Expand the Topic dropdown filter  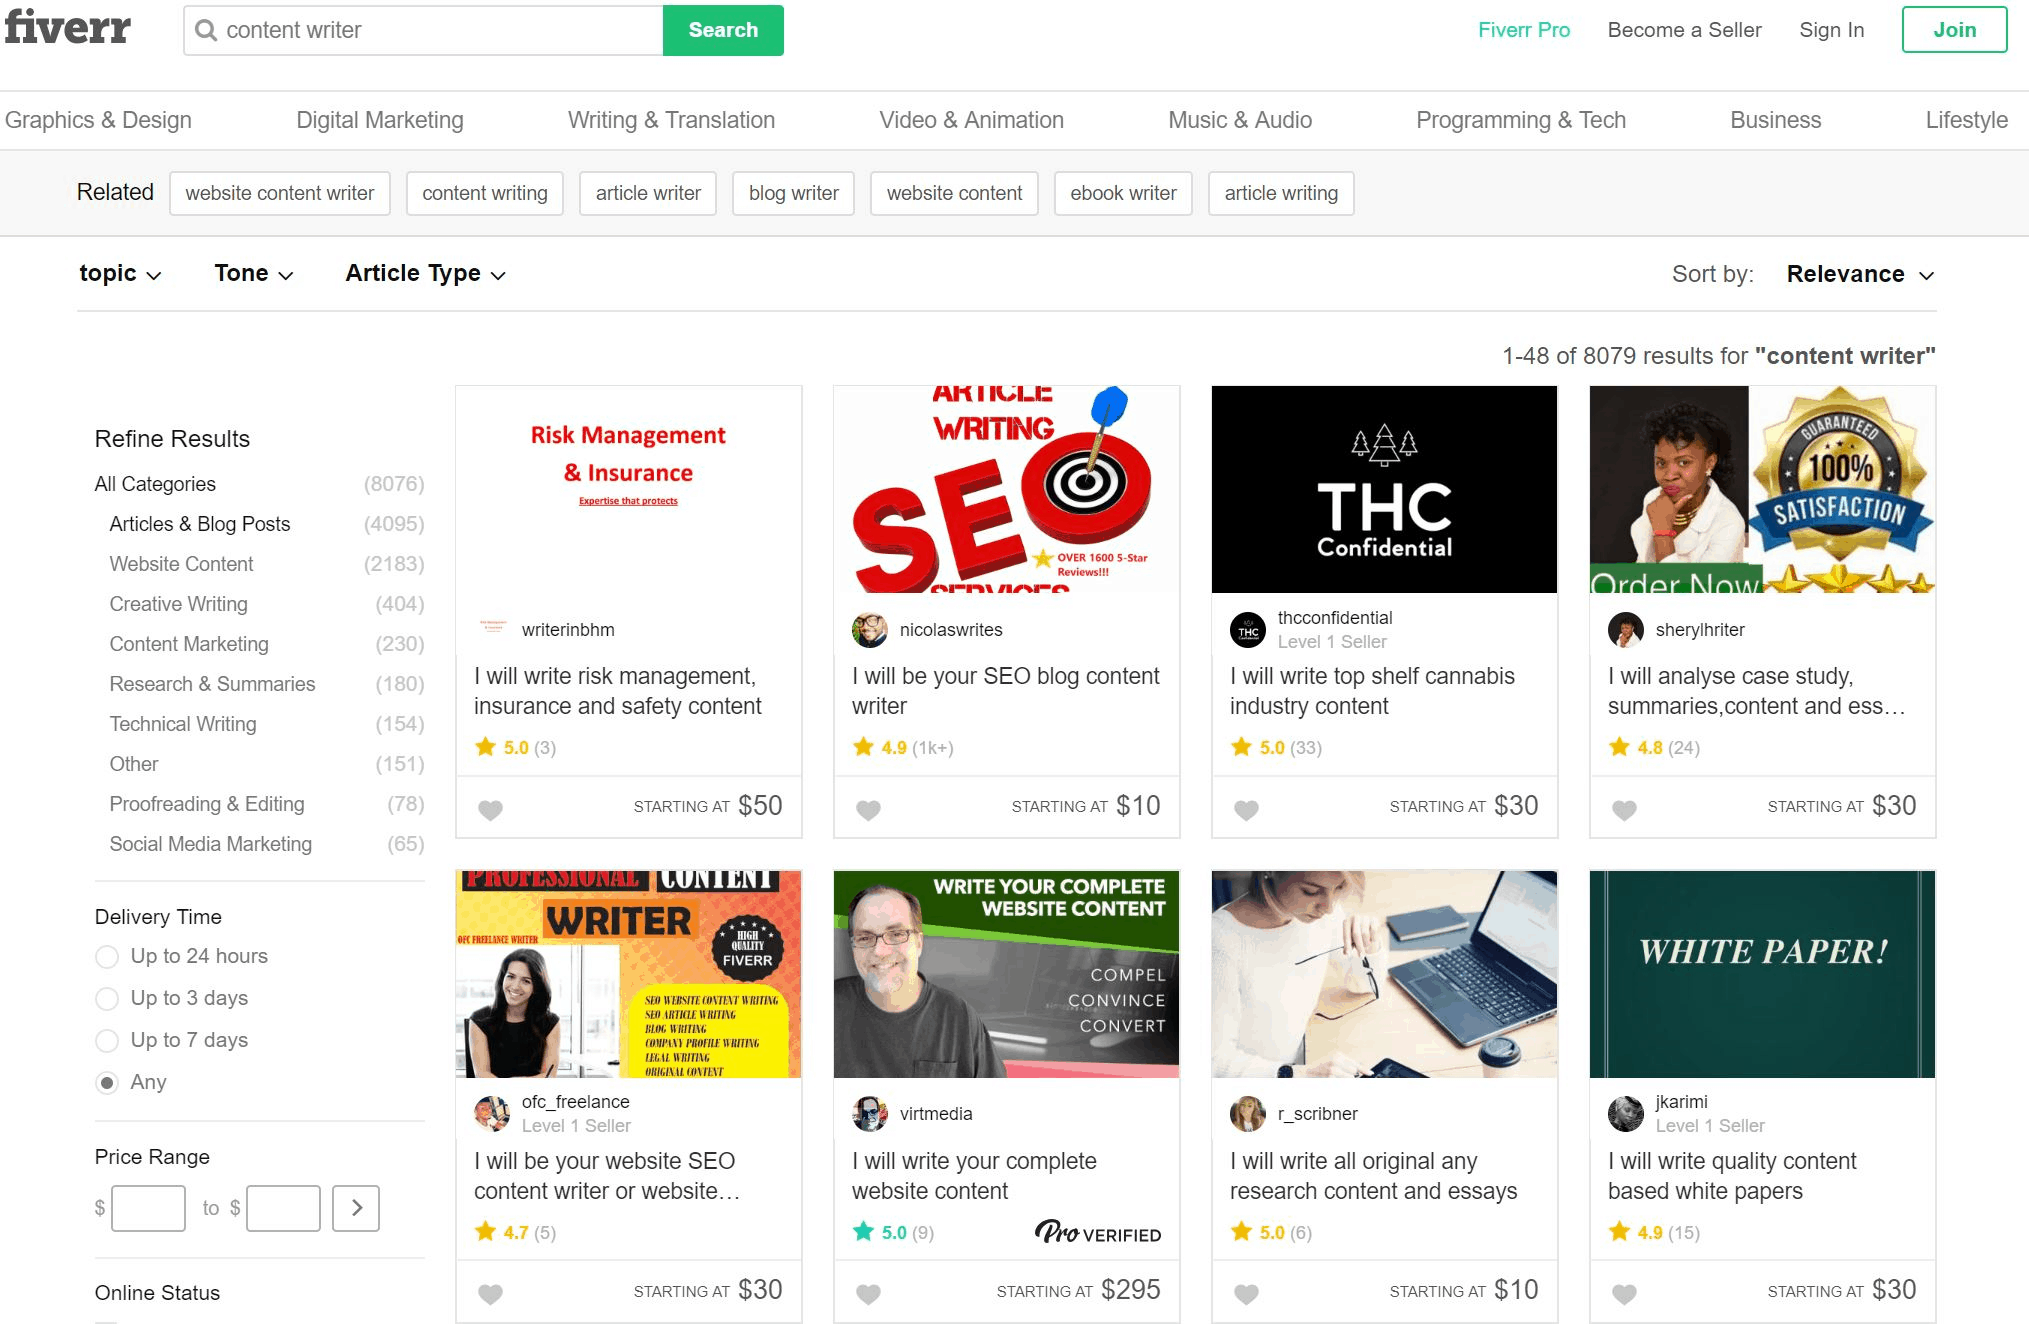[x=117, y=272]
